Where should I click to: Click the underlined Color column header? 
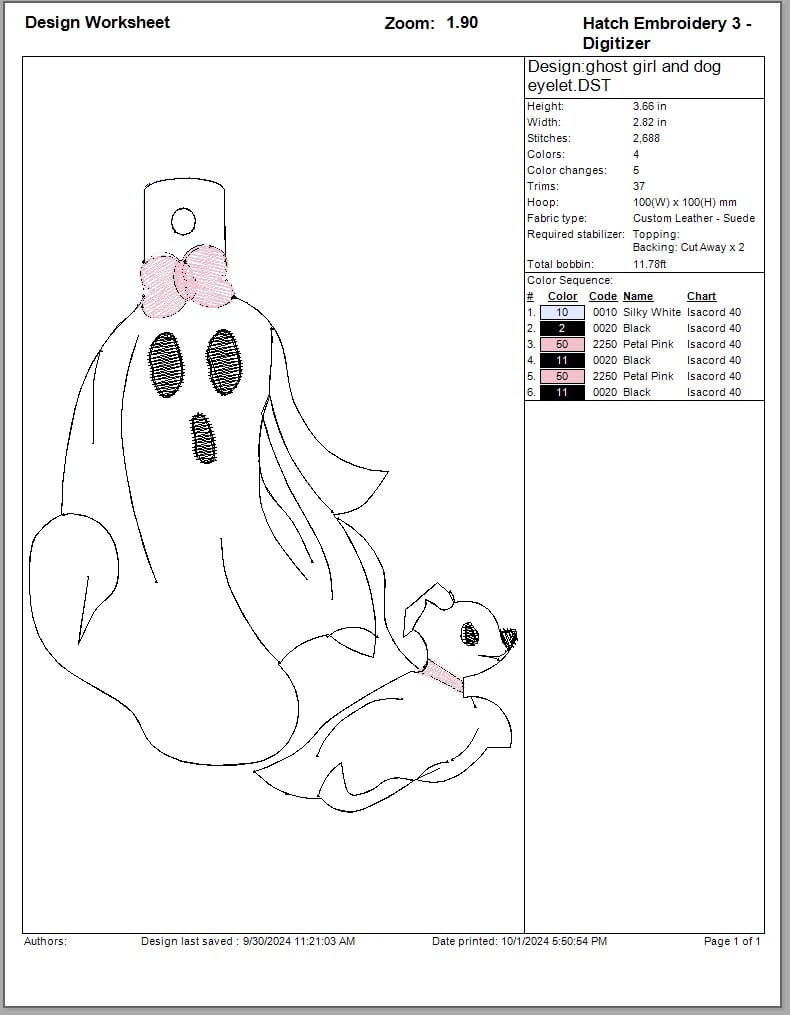[x=562, y=296]
